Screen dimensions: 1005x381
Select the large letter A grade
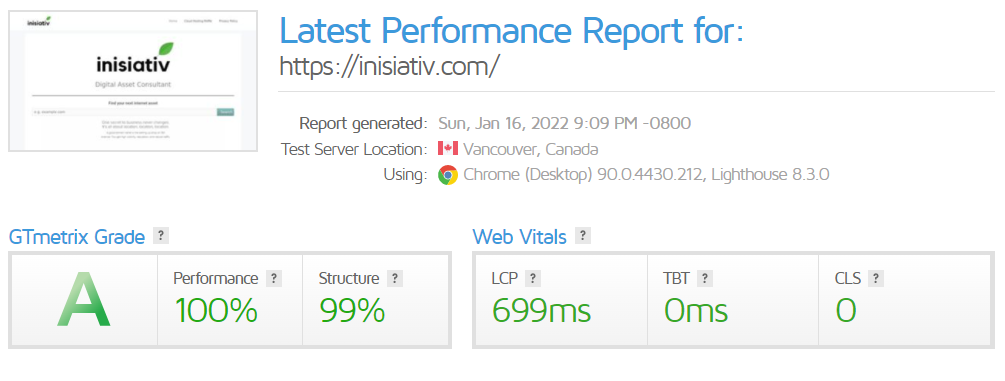83,300
